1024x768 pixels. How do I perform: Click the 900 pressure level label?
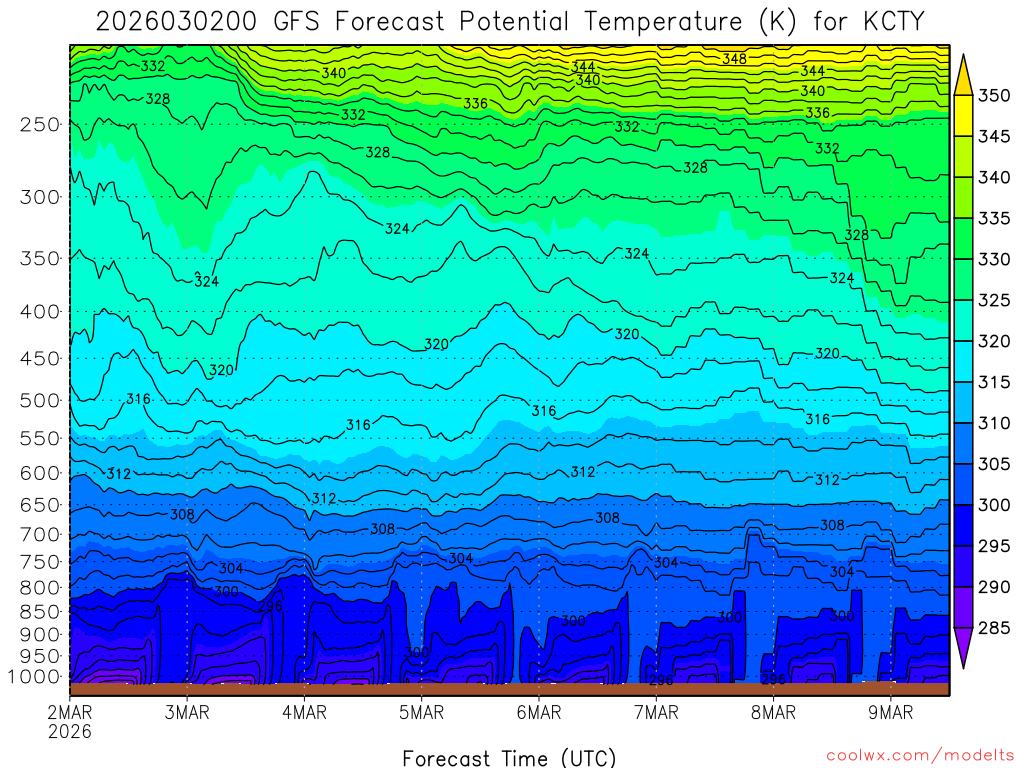coord(40,634)
